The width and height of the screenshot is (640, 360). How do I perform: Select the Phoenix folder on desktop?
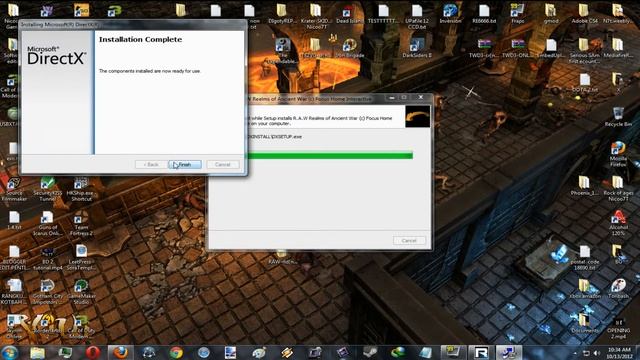click(x=584, y=186)
